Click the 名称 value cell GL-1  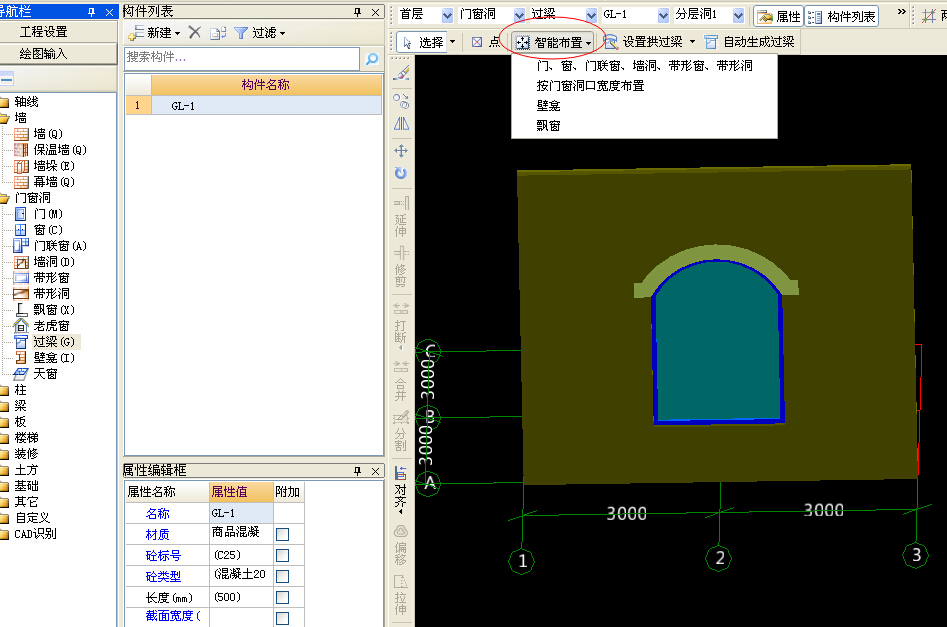[241, 513]
